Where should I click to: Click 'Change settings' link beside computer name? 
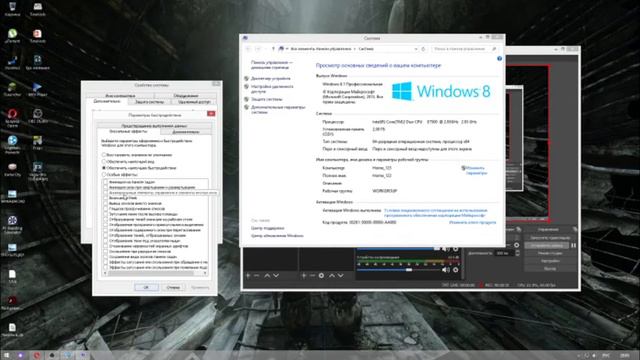[x=476, y=171]
